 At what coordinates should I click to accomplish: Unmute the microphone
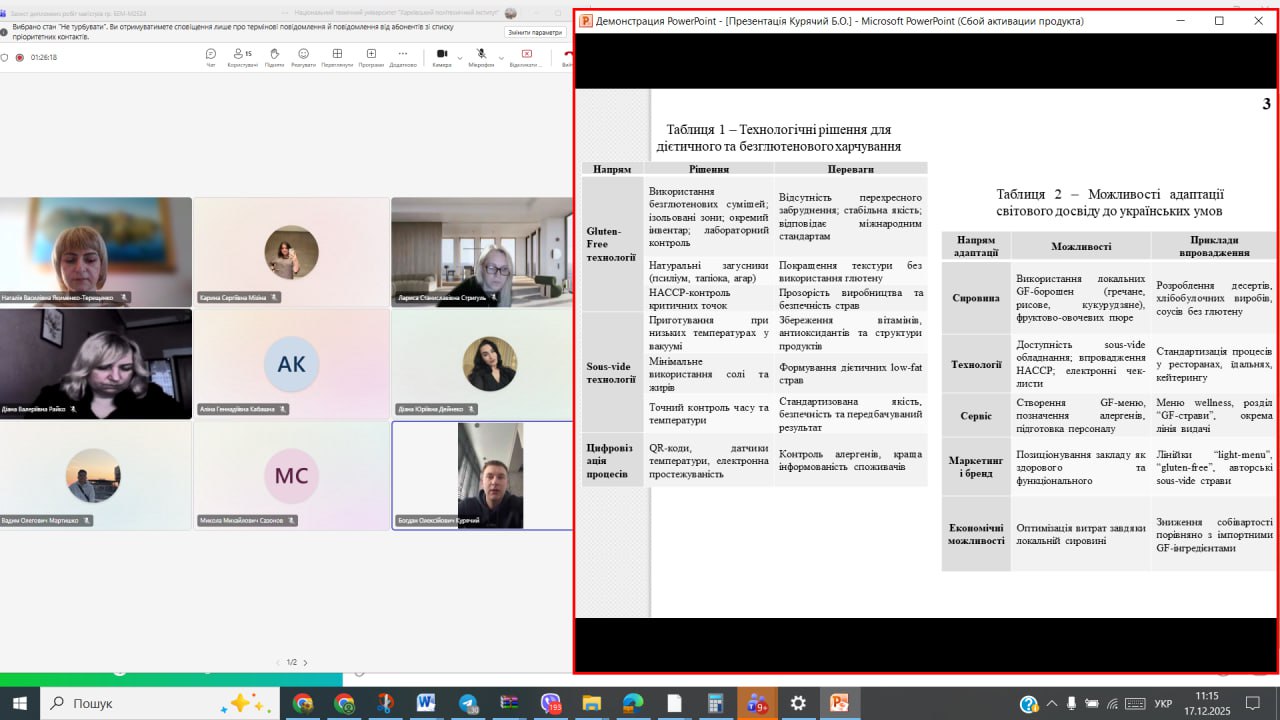pos(480,54)
